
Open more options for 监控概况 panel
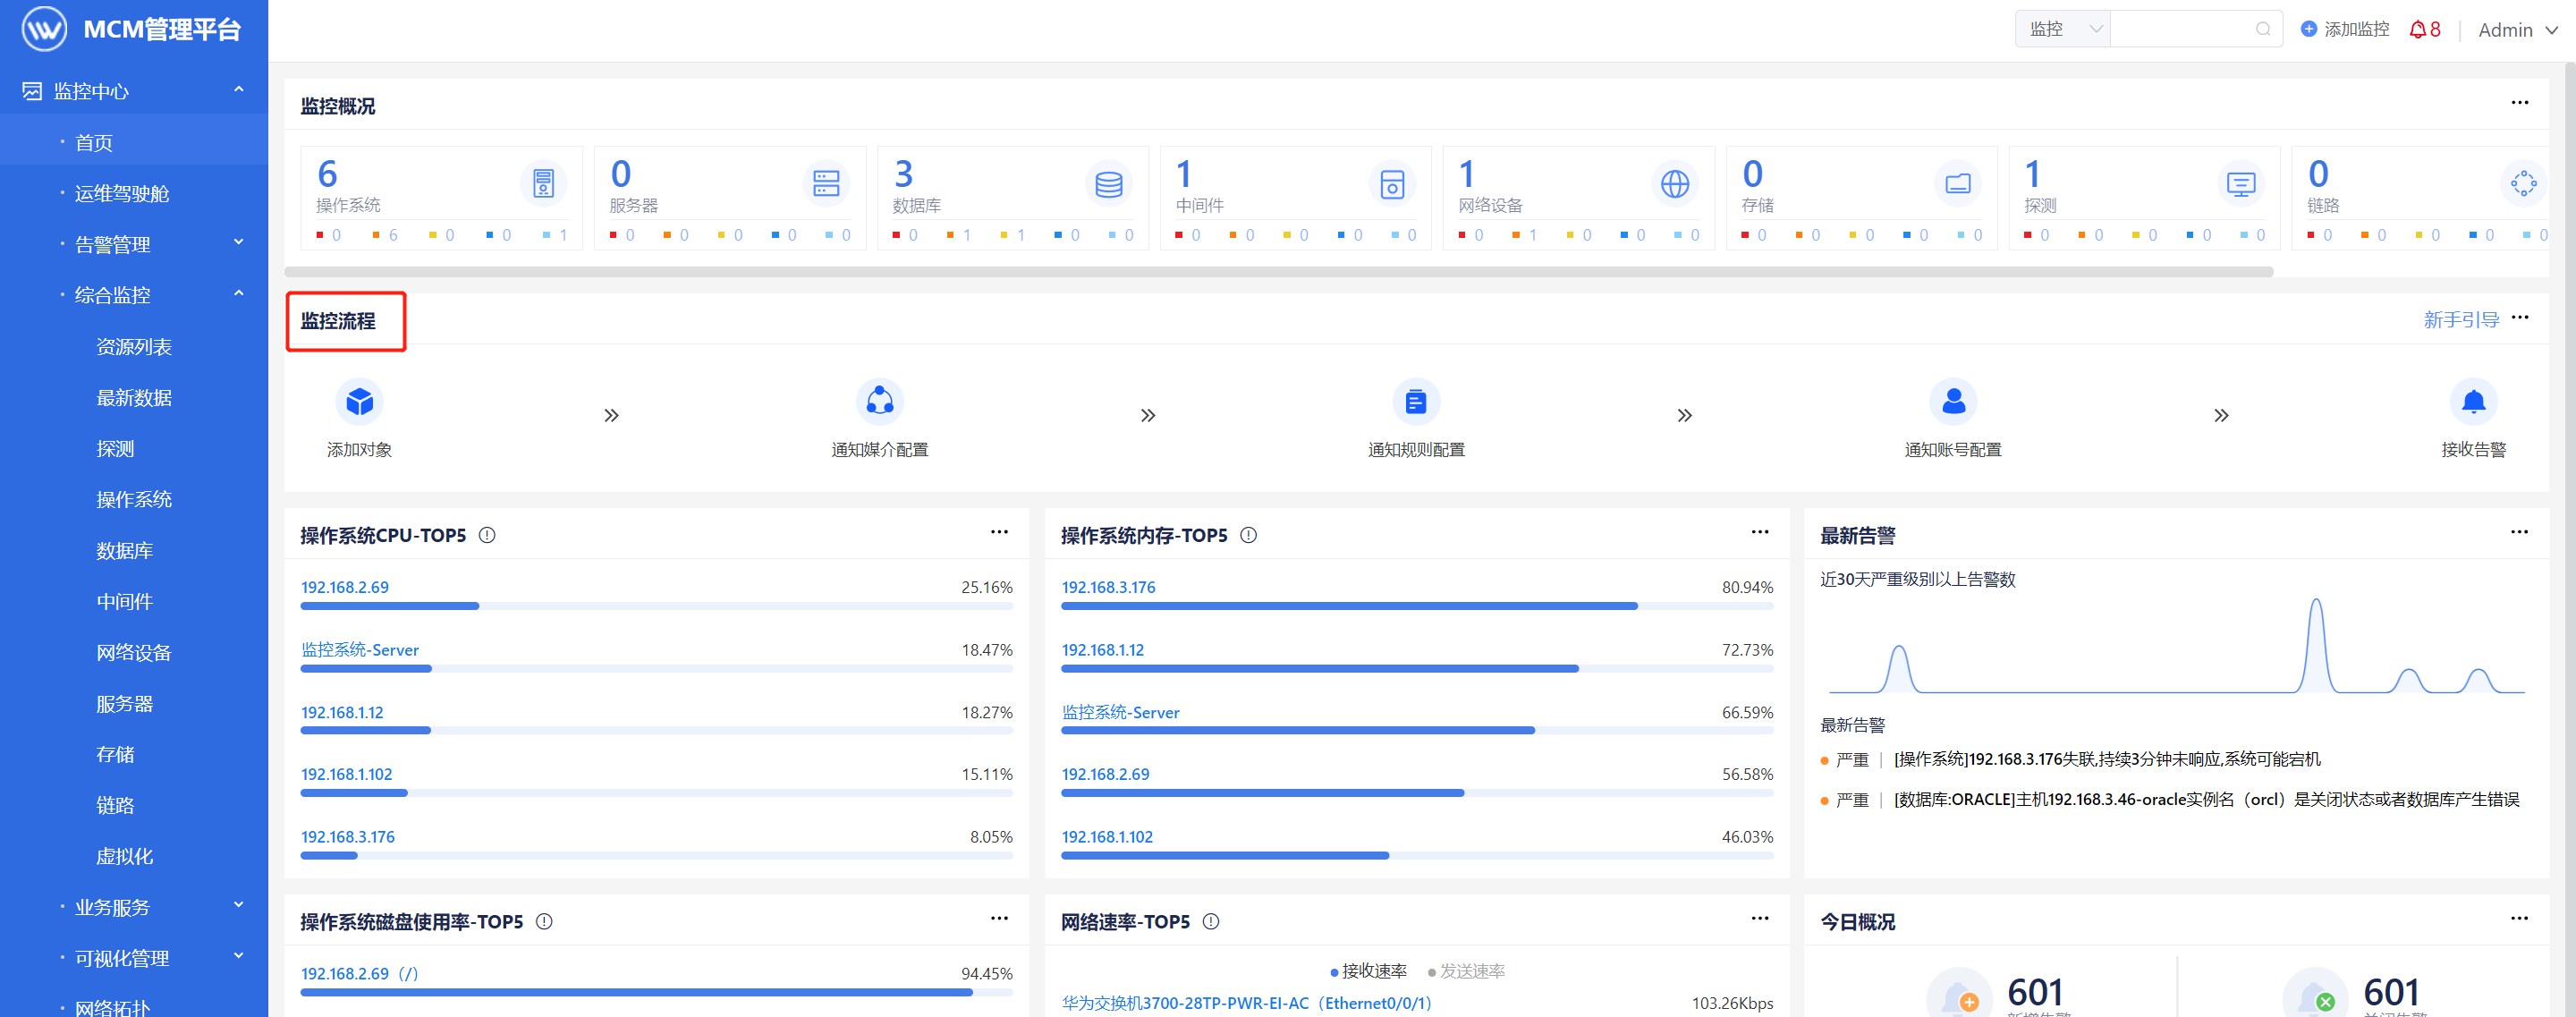coord(2519,102)
